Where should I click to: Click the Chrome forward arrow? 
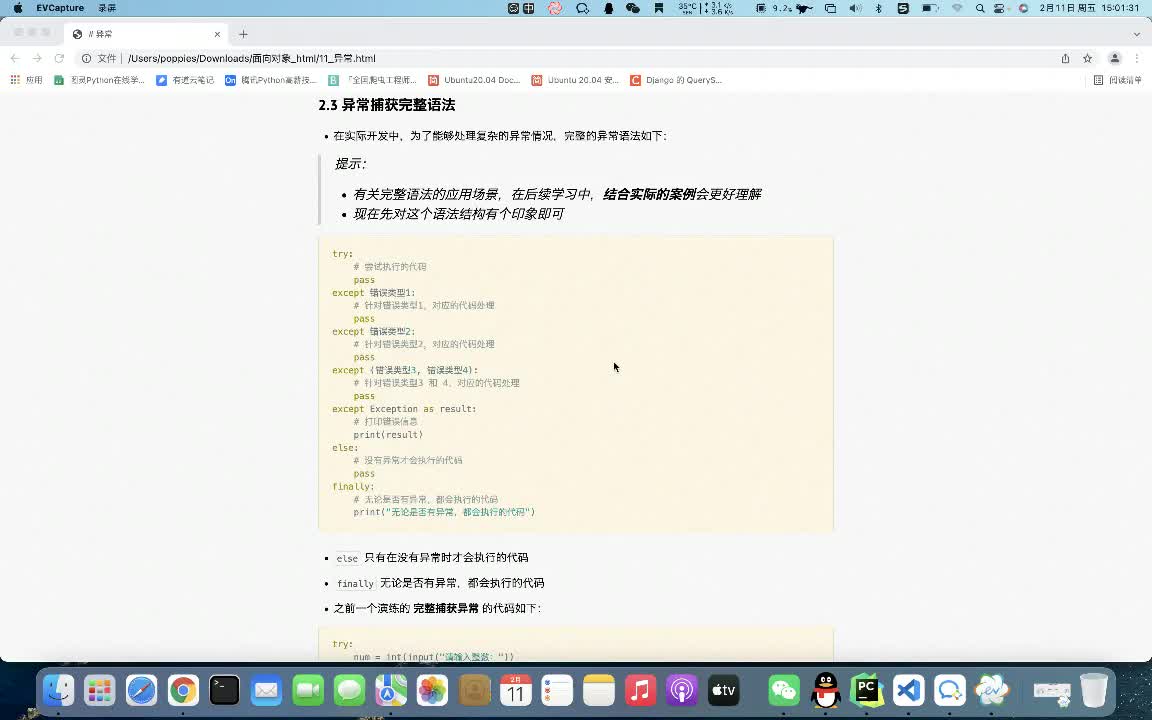(x=37, y=58)
